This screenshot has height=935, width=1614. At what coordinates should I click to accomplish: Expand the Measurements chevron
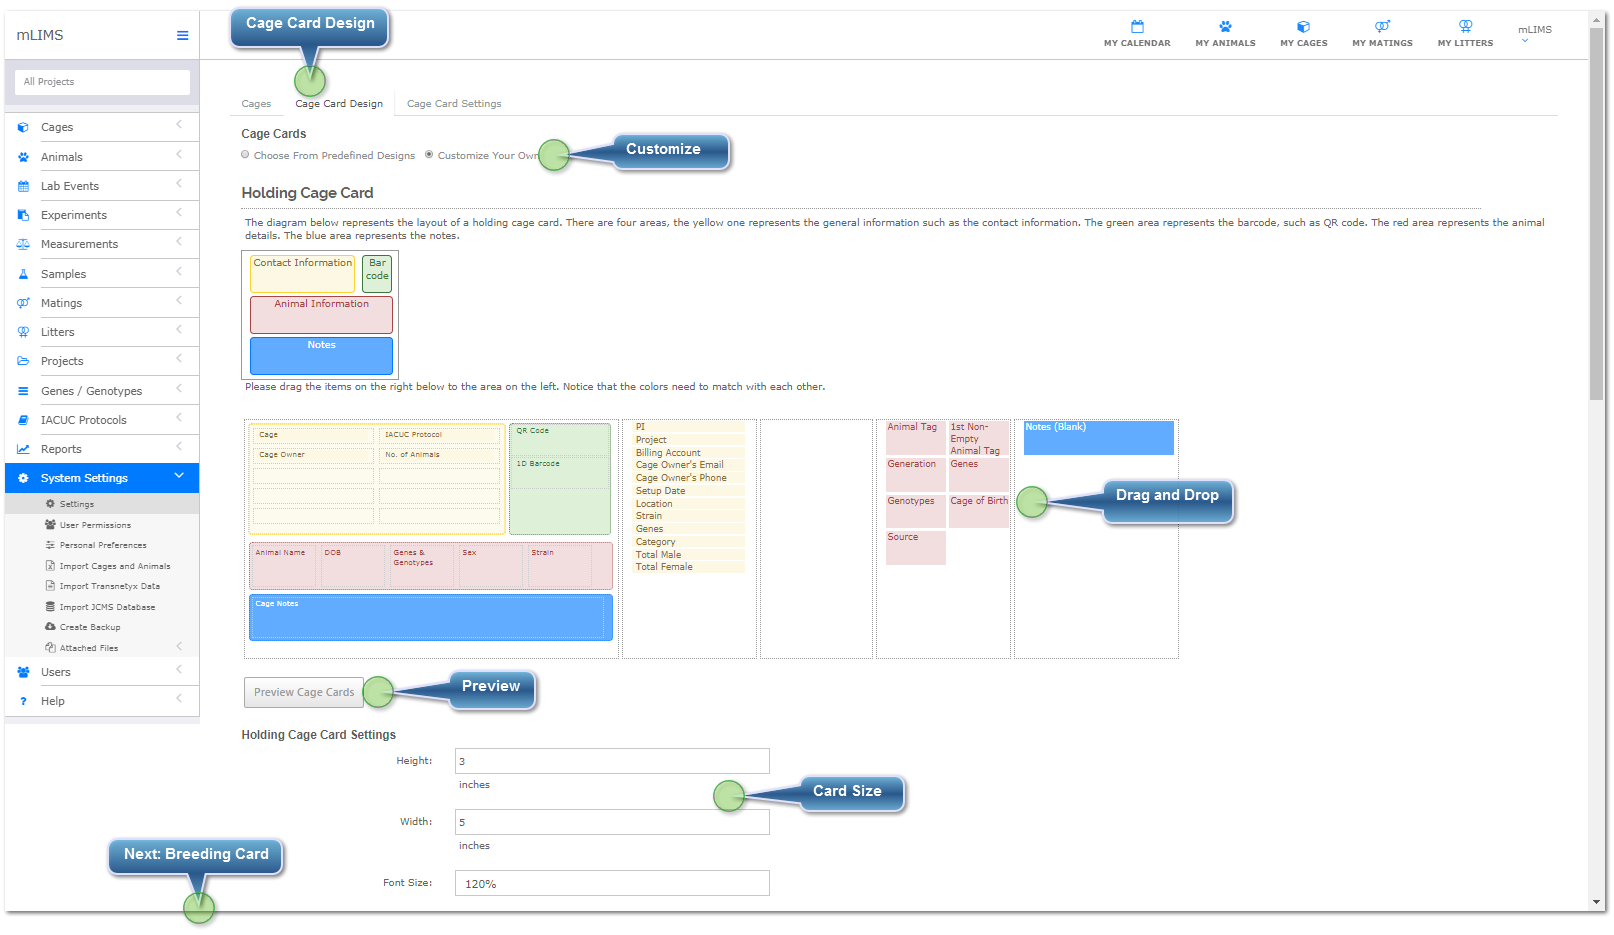179,241
